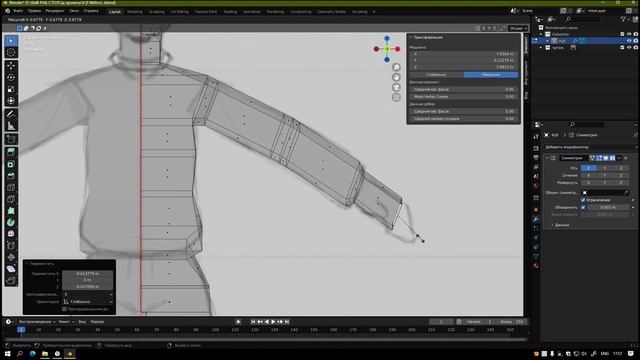
Task: Select the Spin tool
Action: tap(11, 222)
